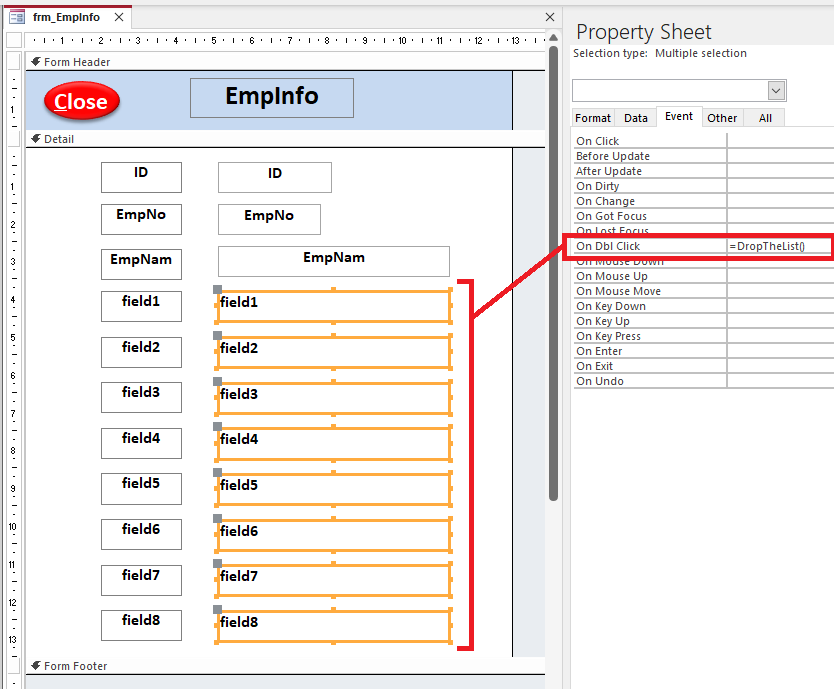The height and width of the screenshot is (689, 834).
Task: Select the field6 label control
Action: click(x=141, y=534)
